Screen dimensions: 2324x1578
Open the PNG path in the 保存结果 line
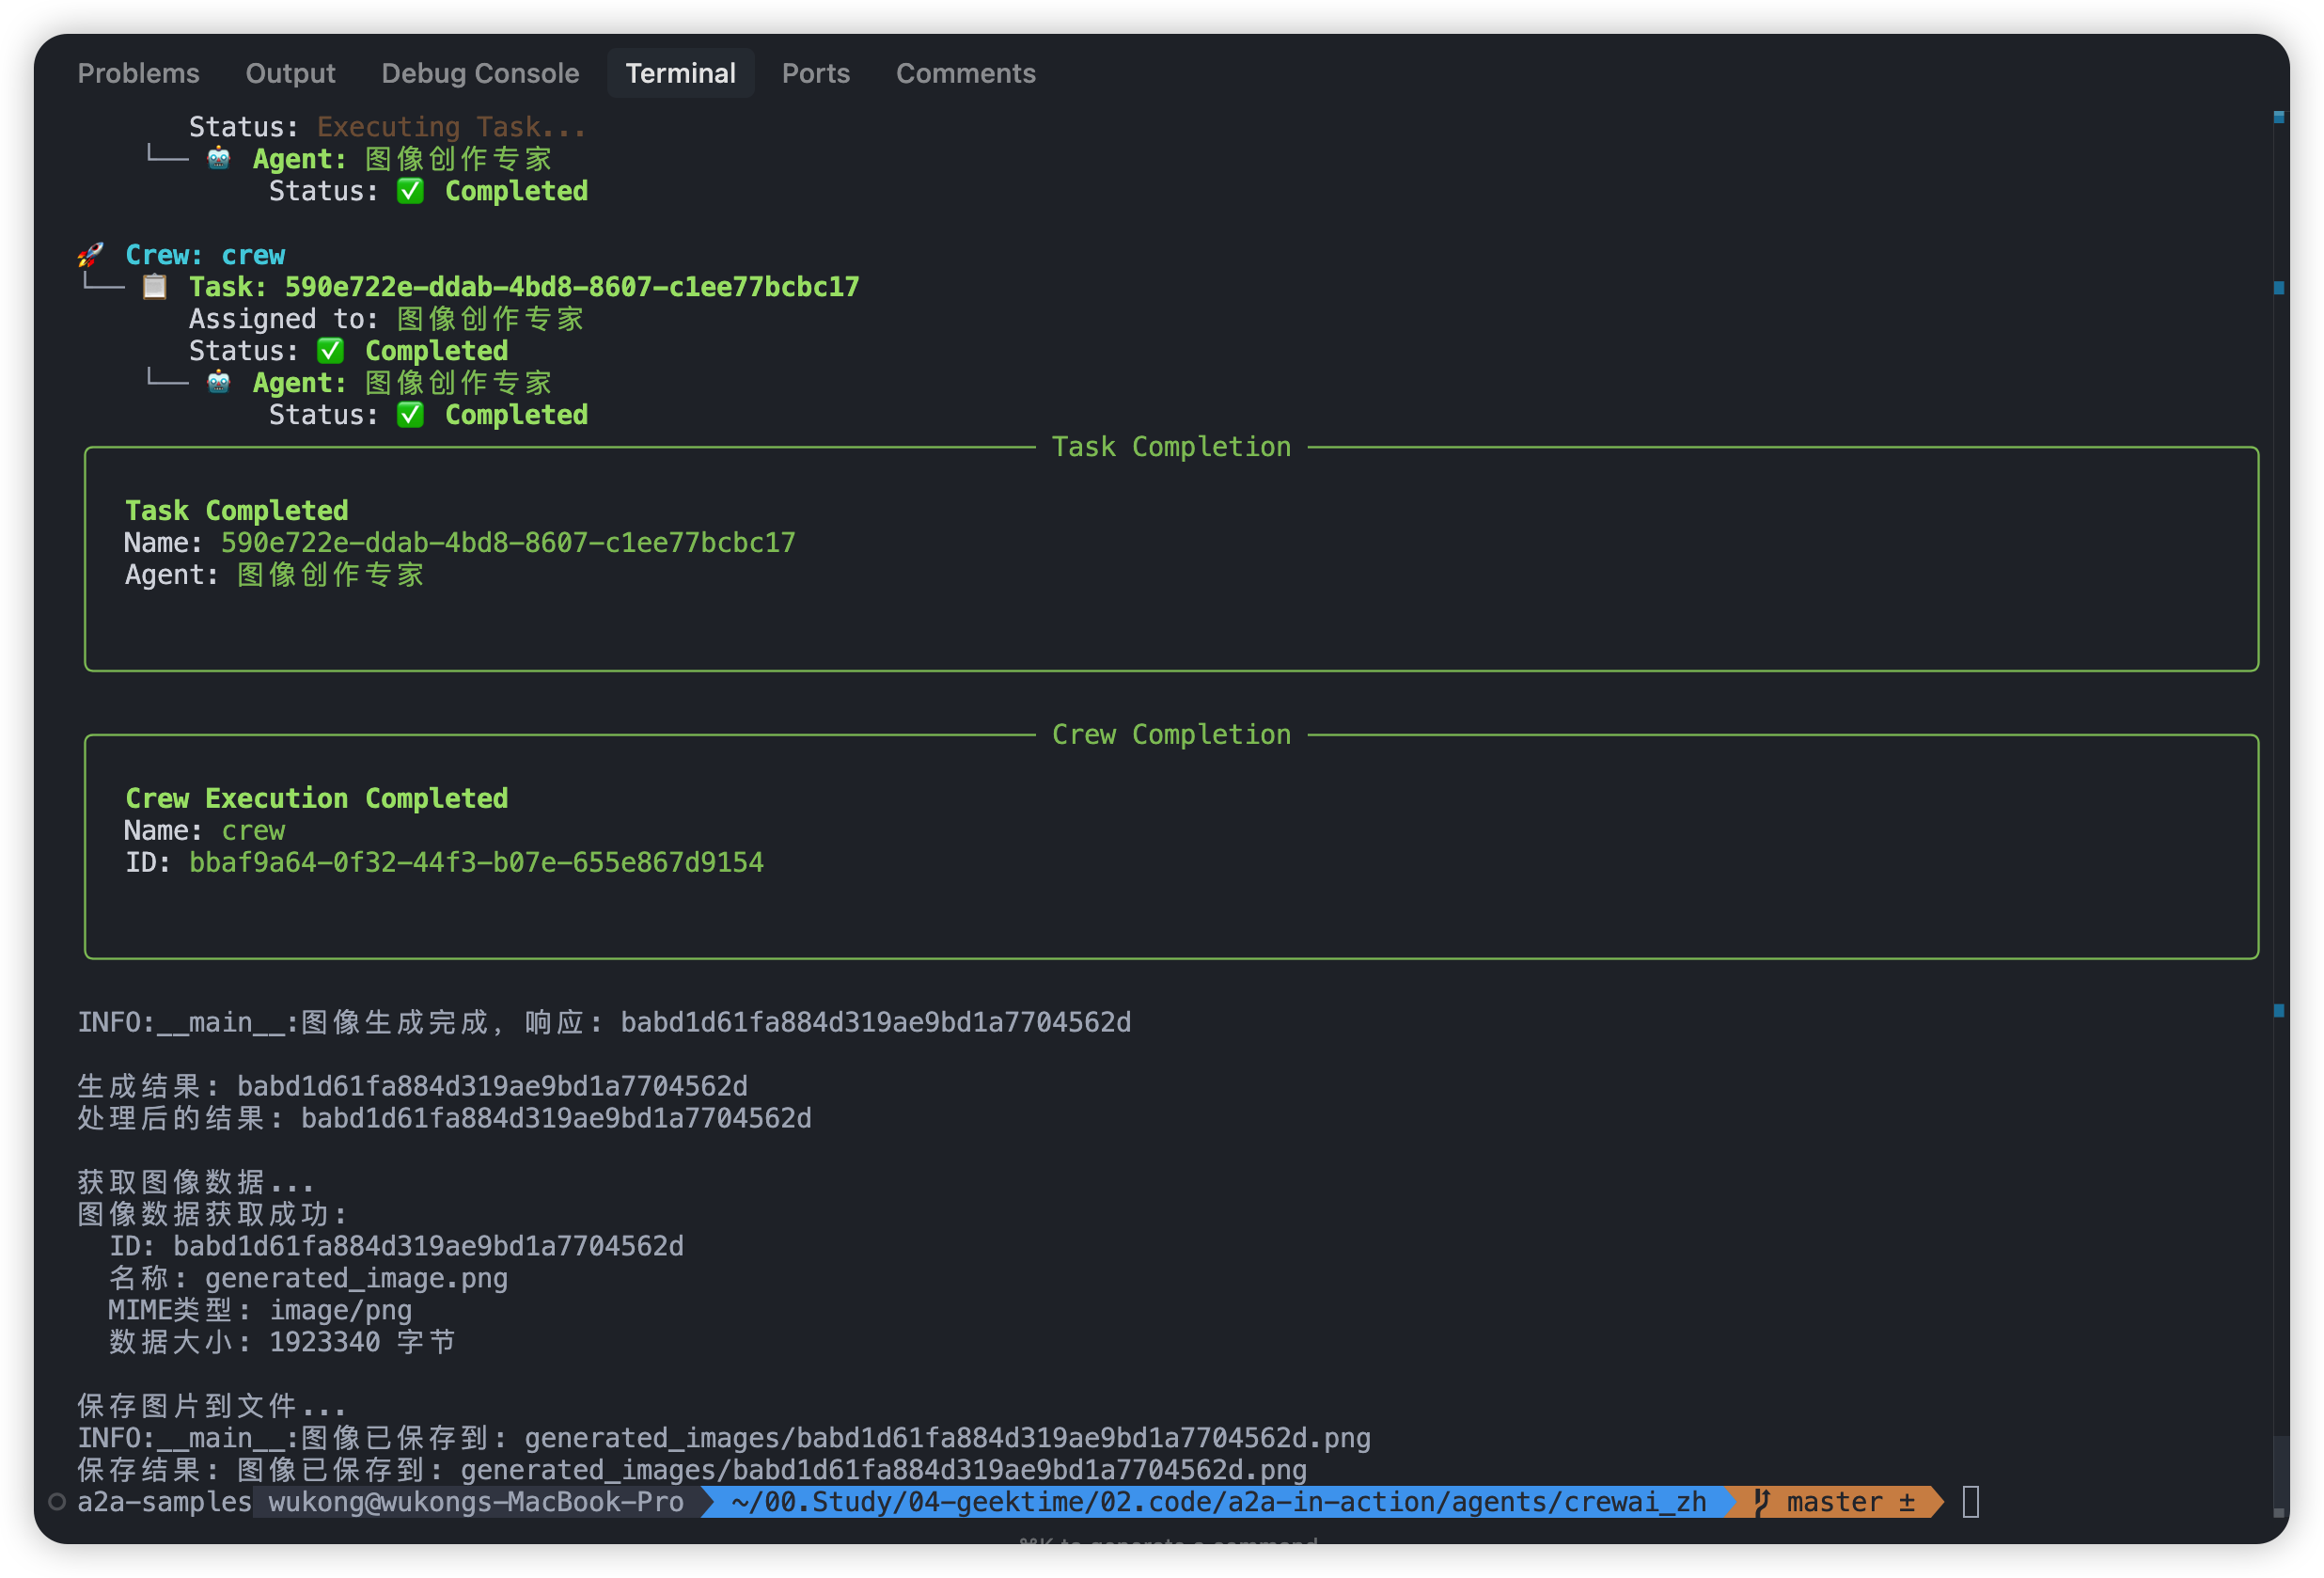click(882, 1469)
